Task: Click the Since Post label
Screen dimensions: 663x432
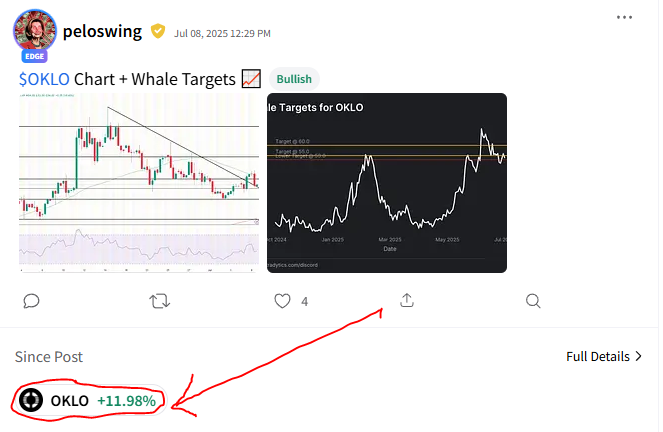Action: (49, 357)
